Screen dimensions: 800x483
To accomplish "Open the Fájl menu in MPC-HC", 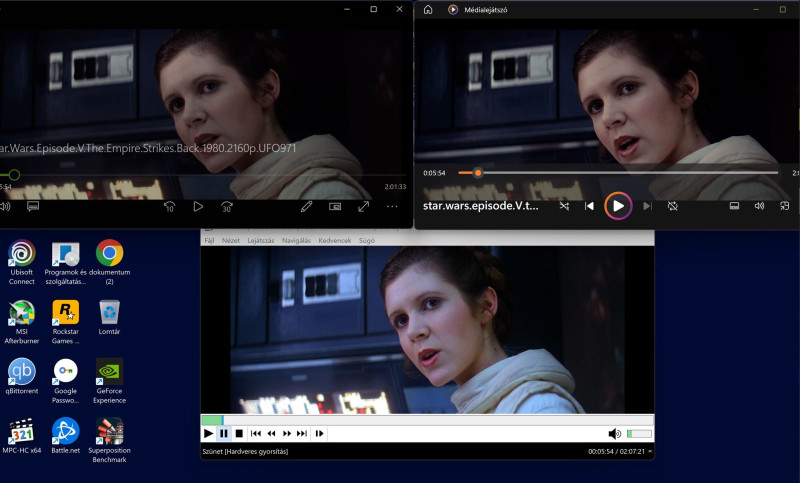I will click(209, 240).
